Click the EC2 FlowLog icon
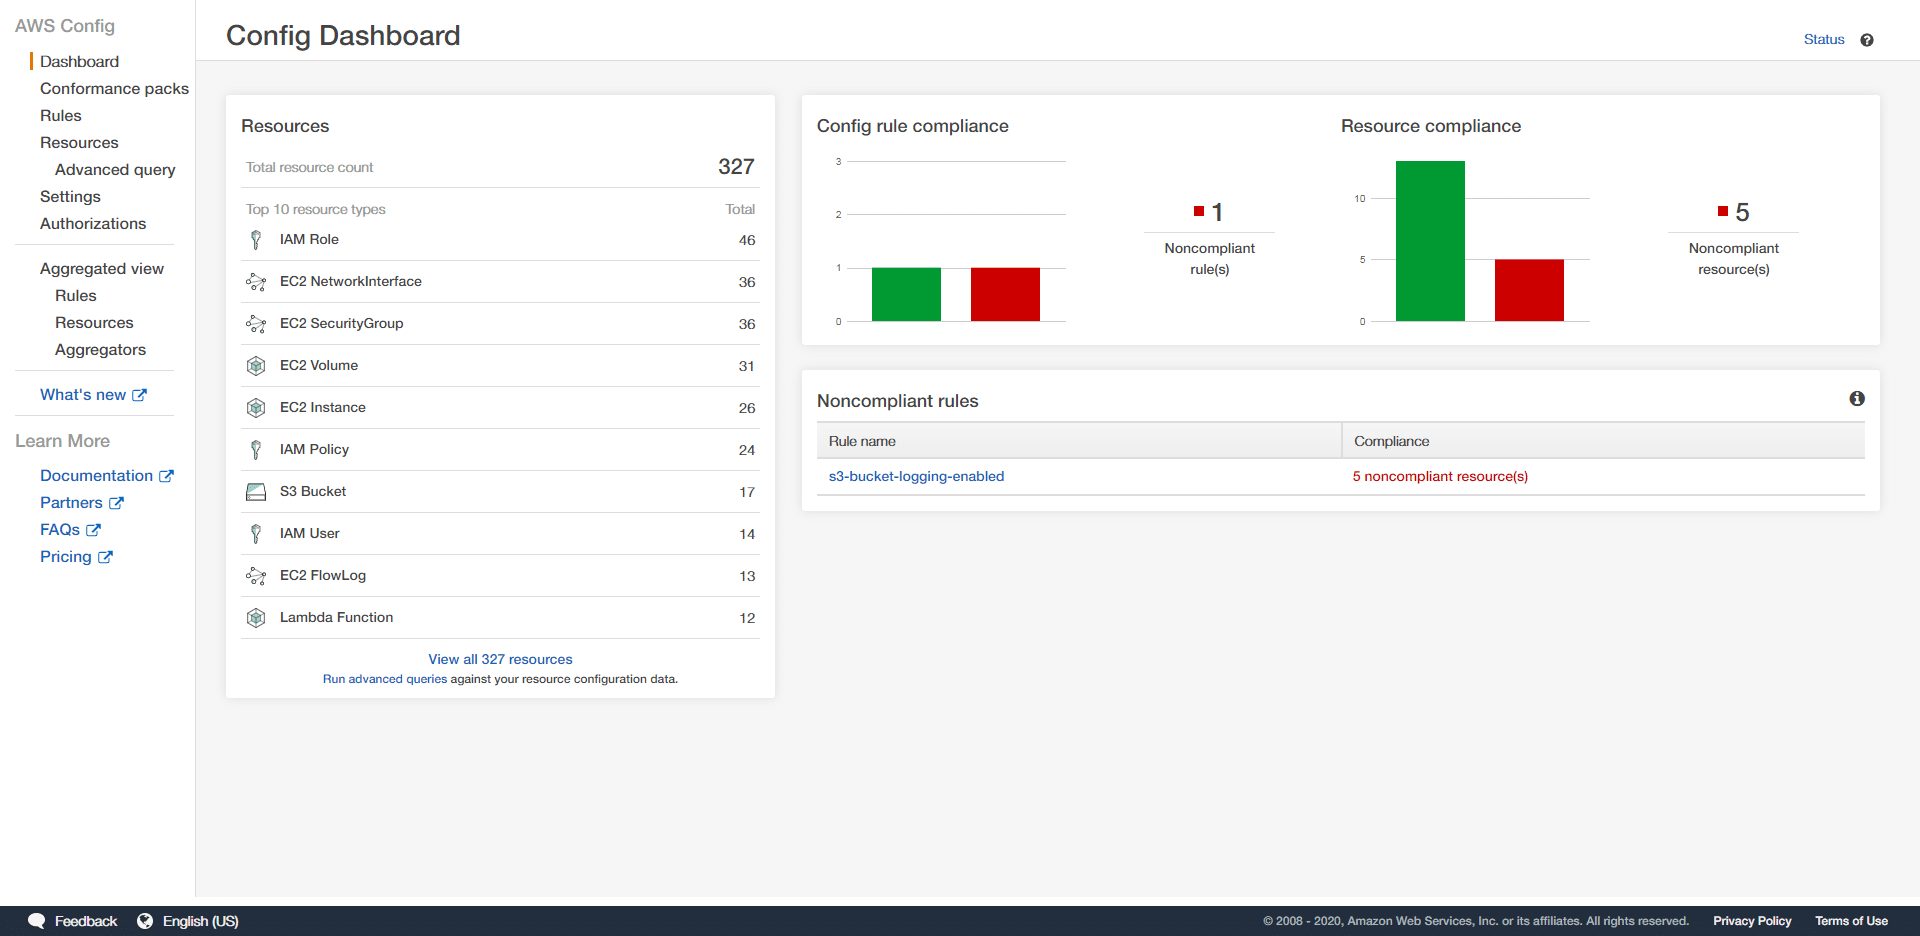Viewport: 1920px width, 936px height. click(256, 575)
